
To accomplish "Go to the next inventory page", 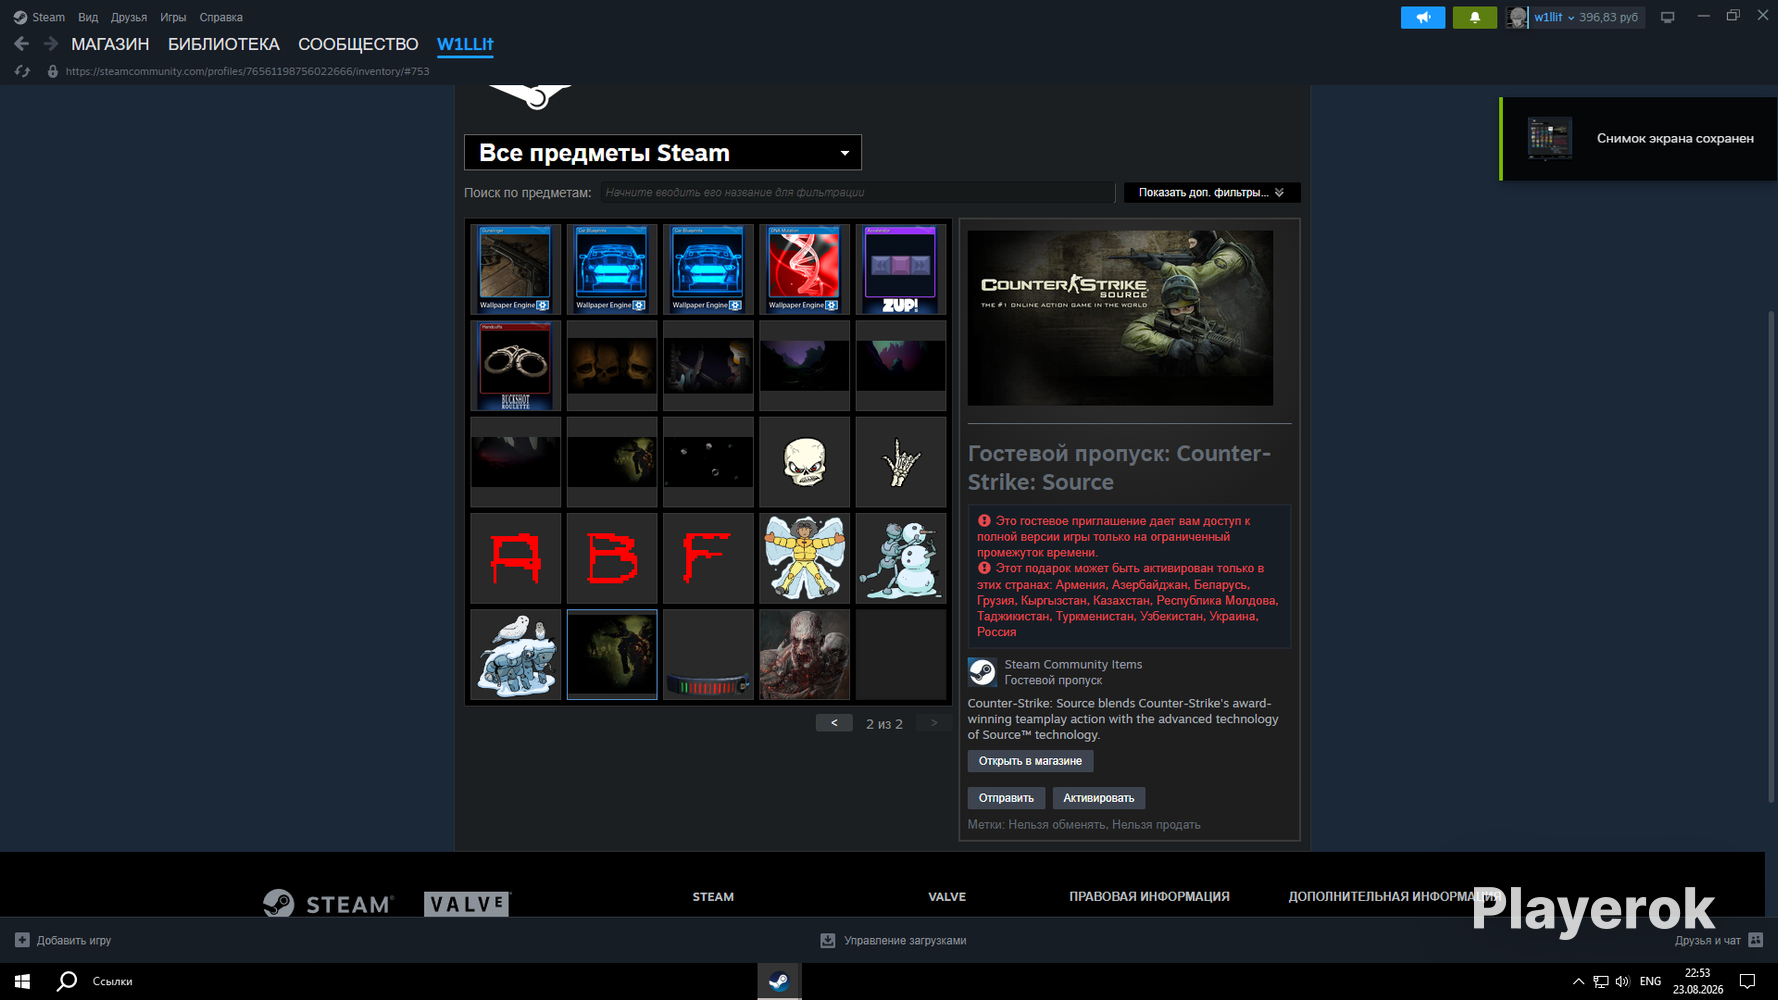I will (x=934, y=723).
